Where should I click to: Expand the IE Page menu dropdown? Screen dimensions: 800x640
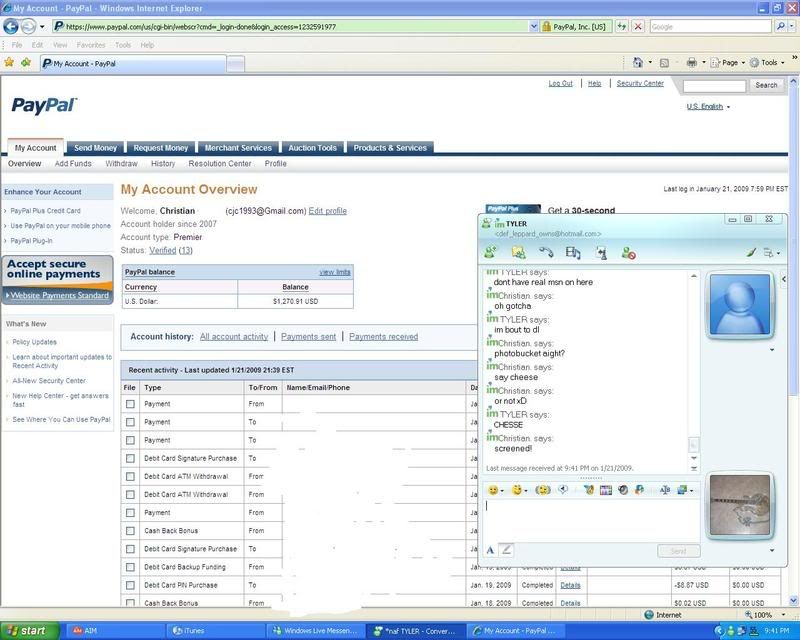coord(730,62)
